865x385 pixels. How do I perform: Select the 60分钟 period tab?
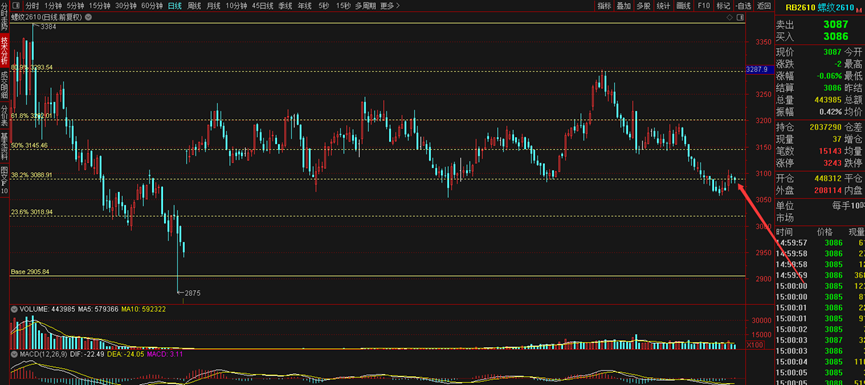coord(152,6)
